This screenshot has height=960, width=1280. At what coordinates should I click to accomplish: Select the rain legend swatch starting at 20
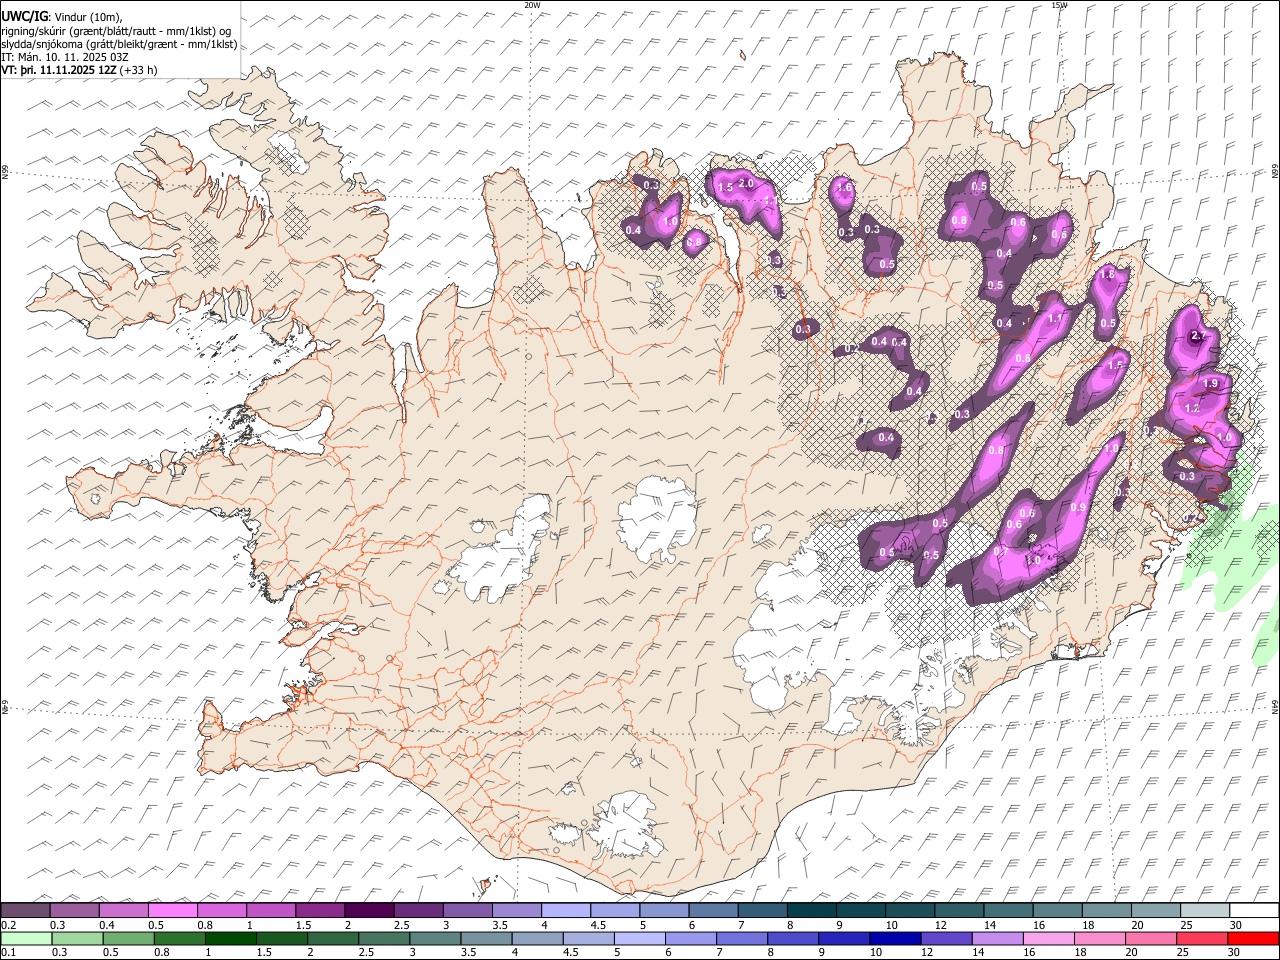coord(1151,938)
